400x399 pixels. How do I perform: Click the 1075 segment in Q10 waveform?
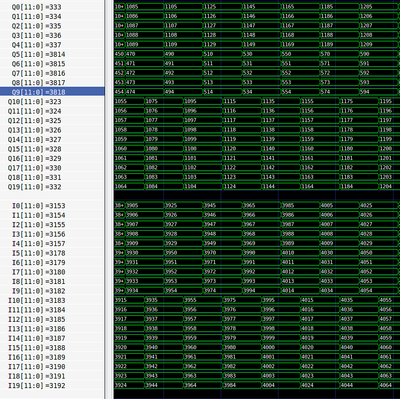coord(164,101)
